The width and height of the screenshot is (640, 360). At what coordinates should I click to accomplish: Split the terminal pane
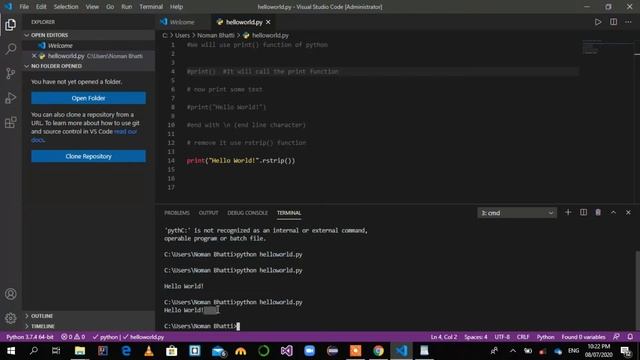pos(583,212)
